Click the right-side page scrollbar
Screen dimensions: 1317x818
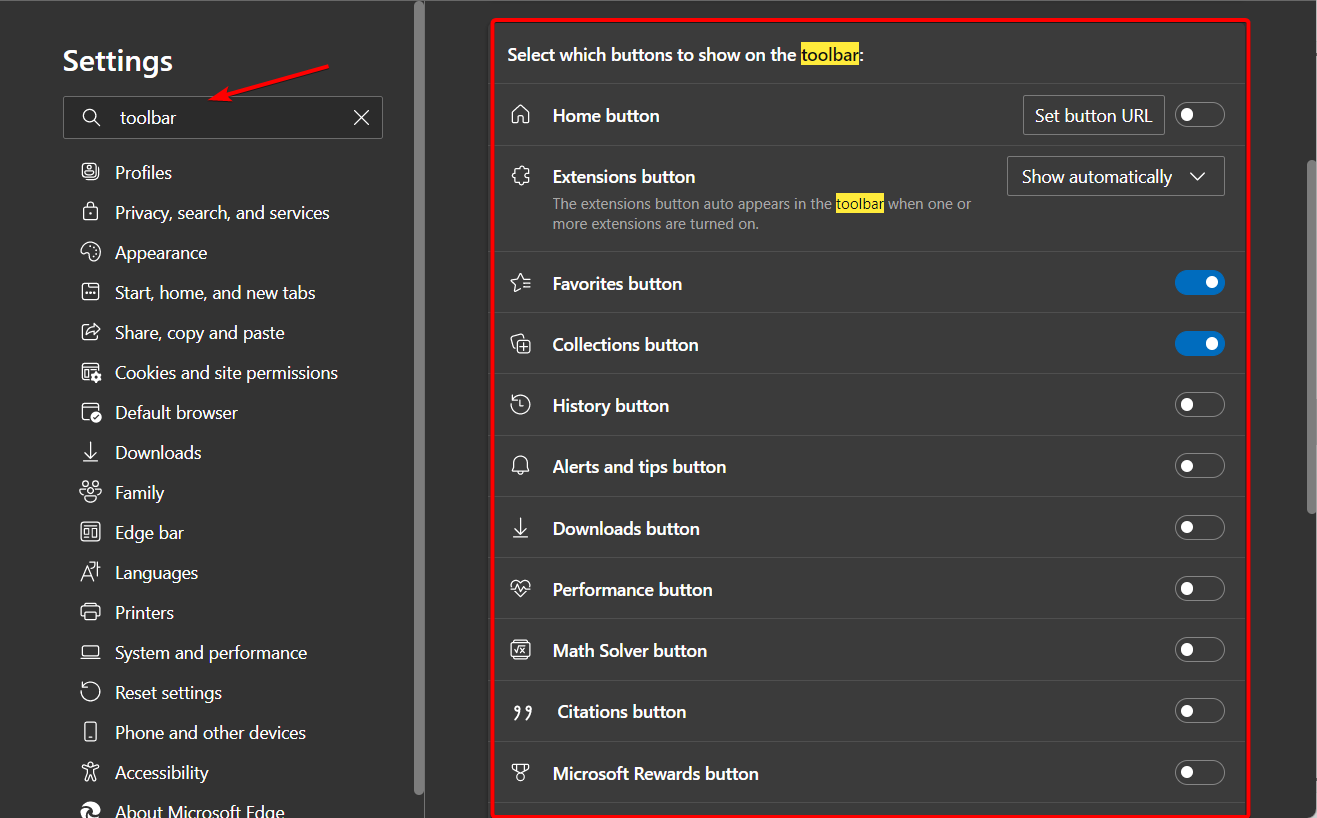point(1311,337)
